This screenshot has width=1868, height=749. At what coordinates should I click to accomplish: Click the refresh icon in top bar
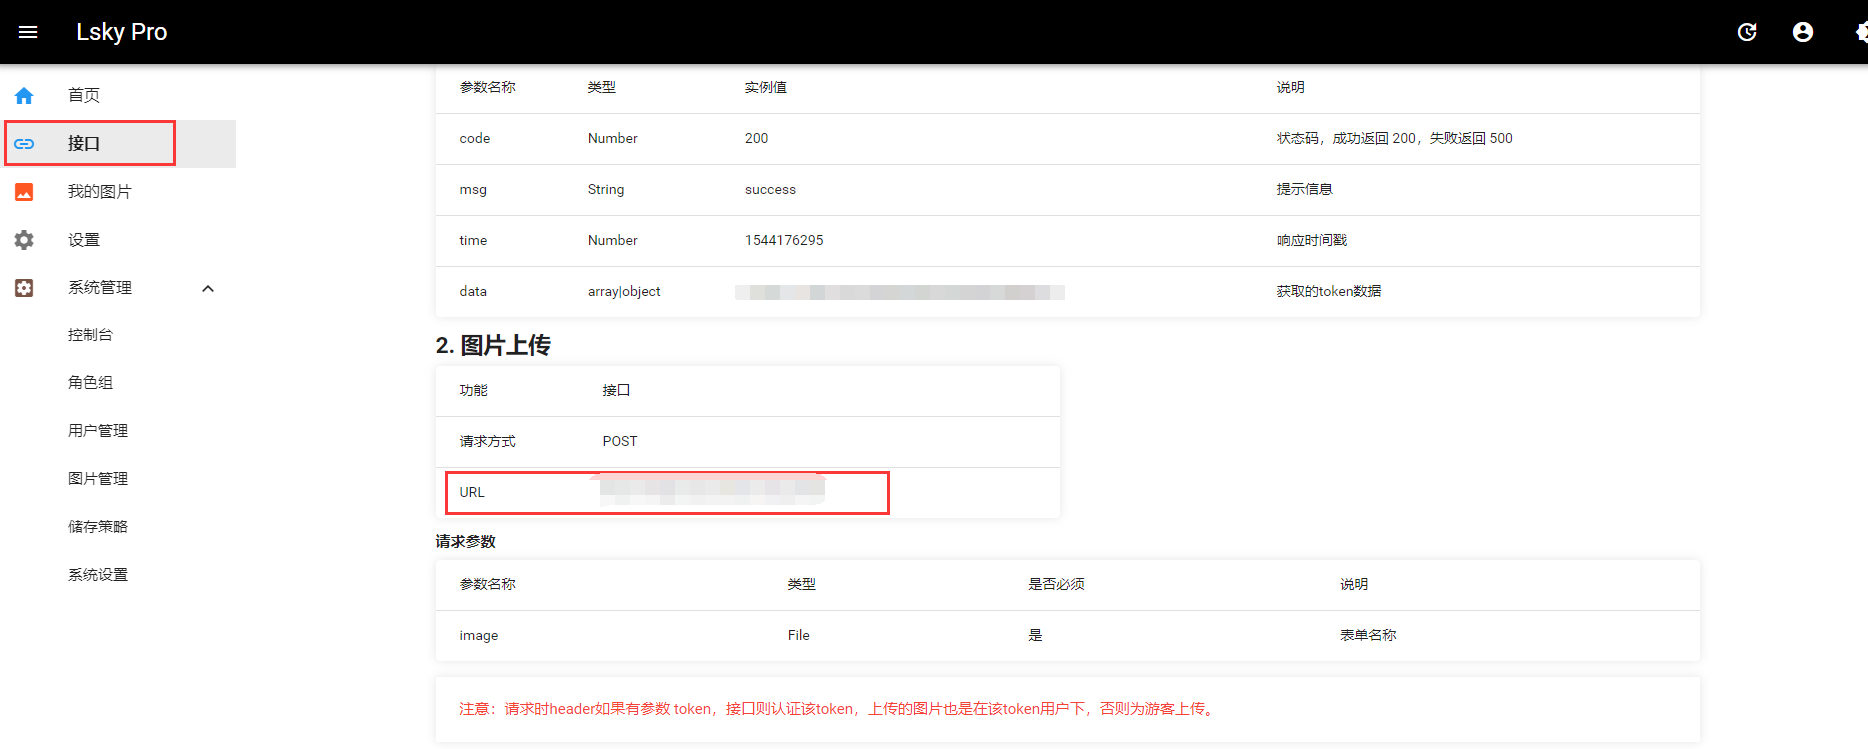(1747, 32)
